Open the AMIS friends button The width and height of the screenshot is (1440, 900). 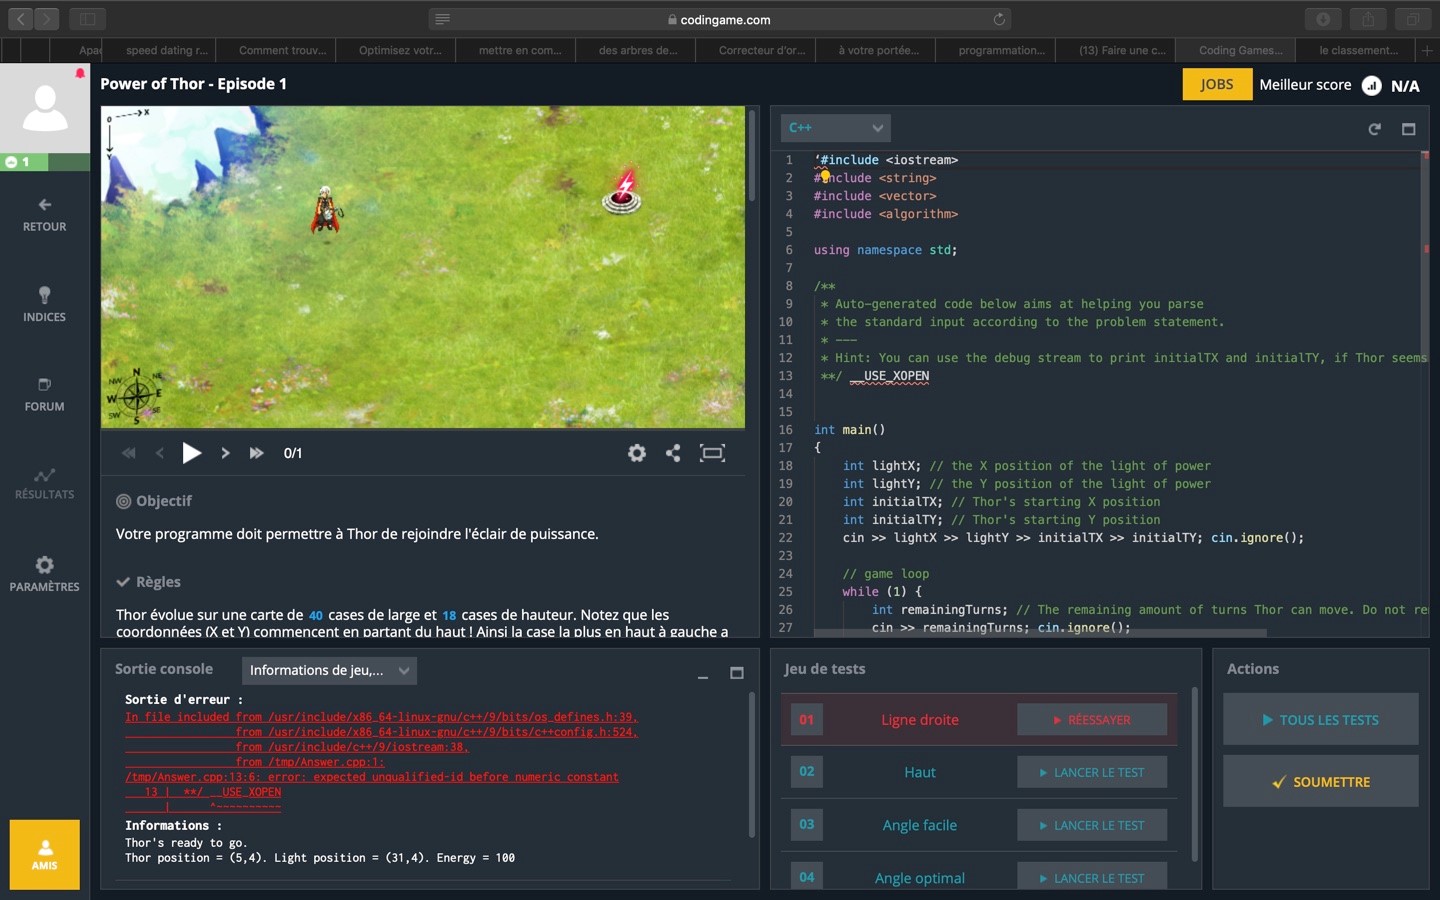point(45,853)
